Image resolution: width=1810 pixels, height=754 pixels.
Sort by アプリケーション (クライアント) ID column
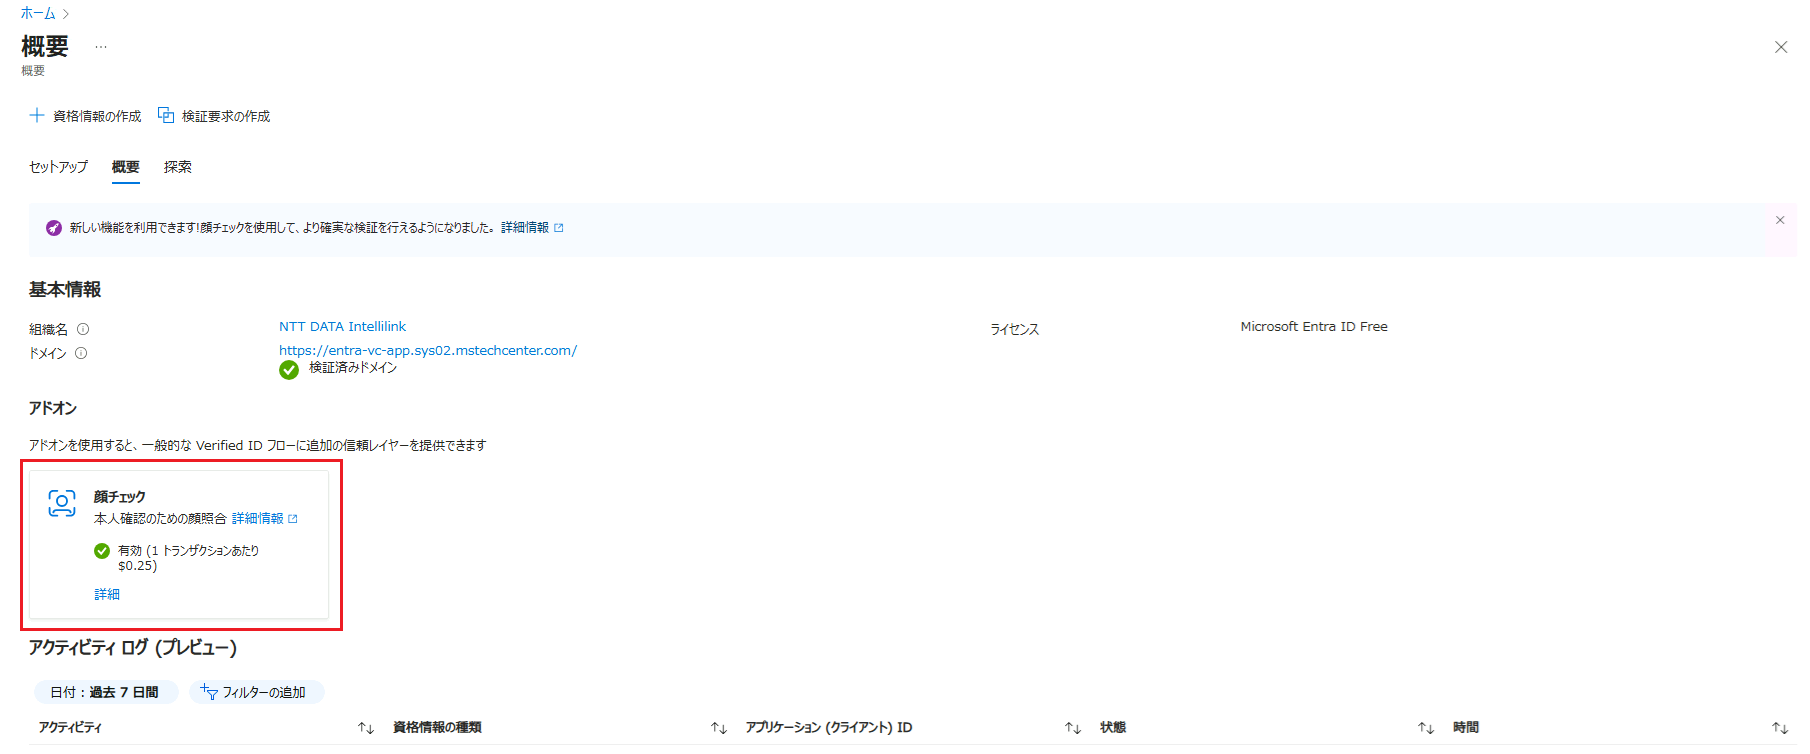(1072, 728)
